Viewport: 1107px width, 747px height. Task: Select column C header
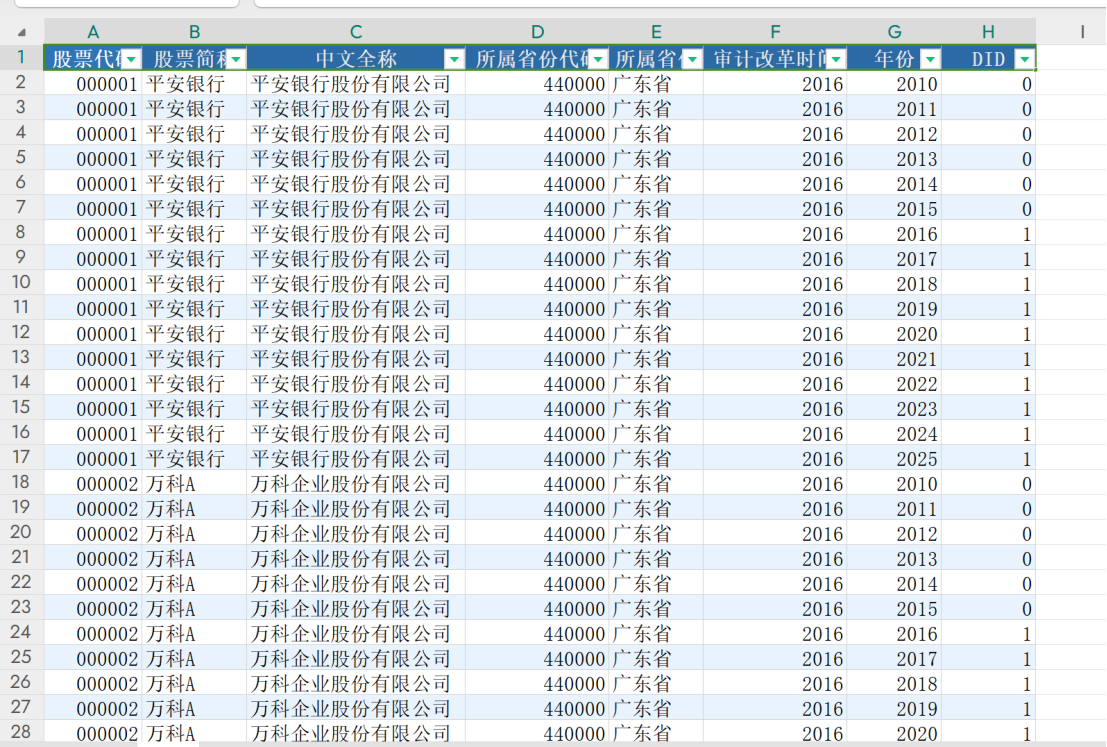(356, 32)
